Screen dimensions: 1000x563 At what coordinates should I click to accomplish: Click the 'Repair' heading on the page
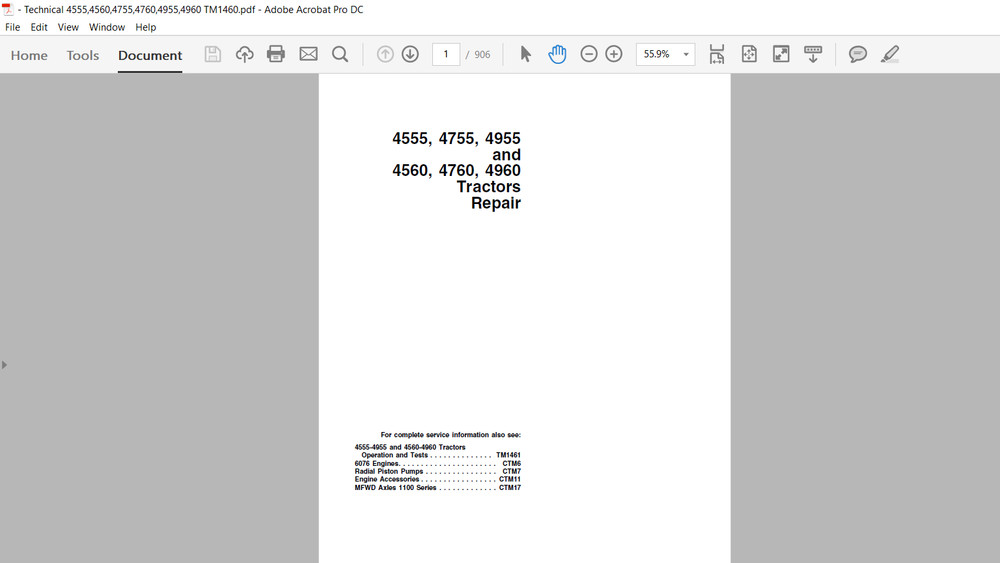(x=496, y=203)
